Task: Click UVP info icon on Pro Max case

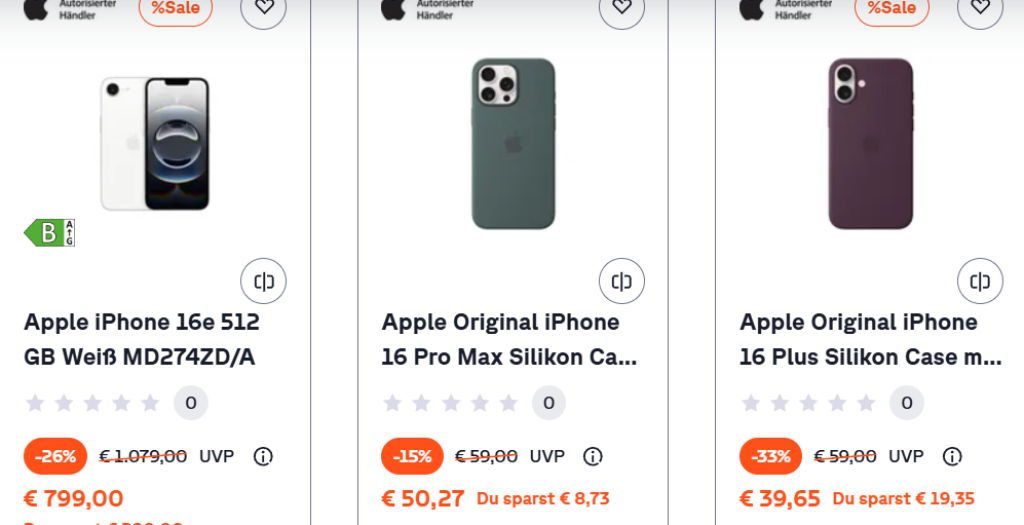Action: click(593, 457)
